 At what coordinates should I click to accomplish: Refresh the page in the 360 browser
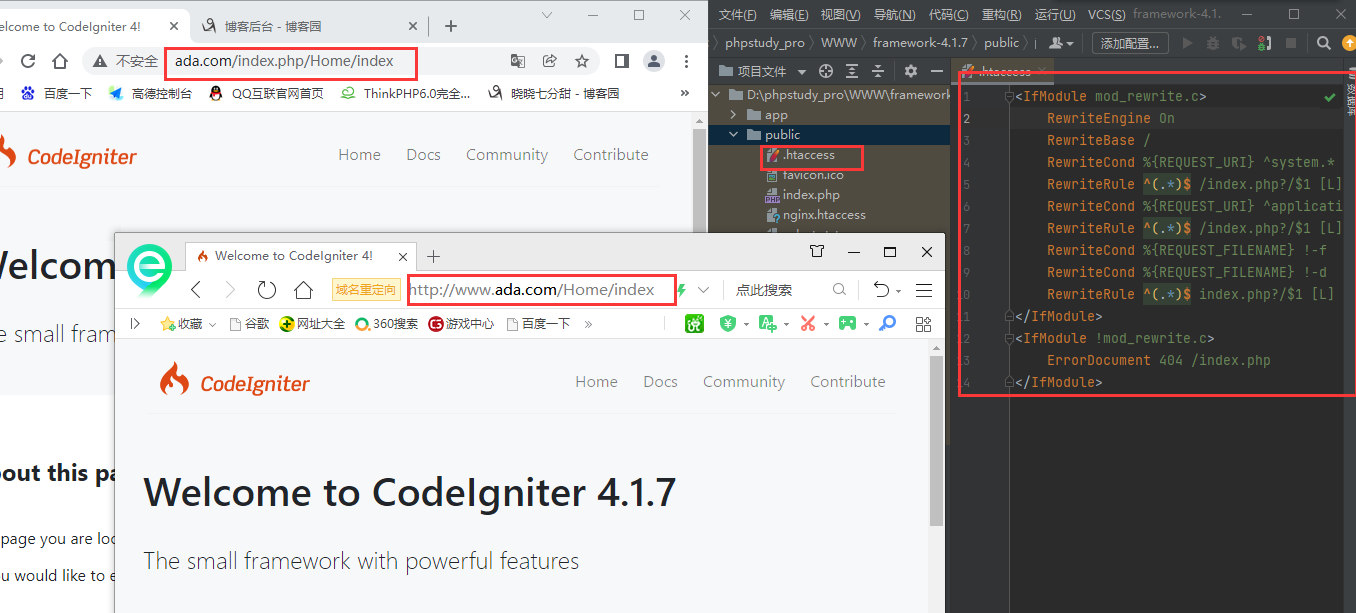[x=267, y=290]
